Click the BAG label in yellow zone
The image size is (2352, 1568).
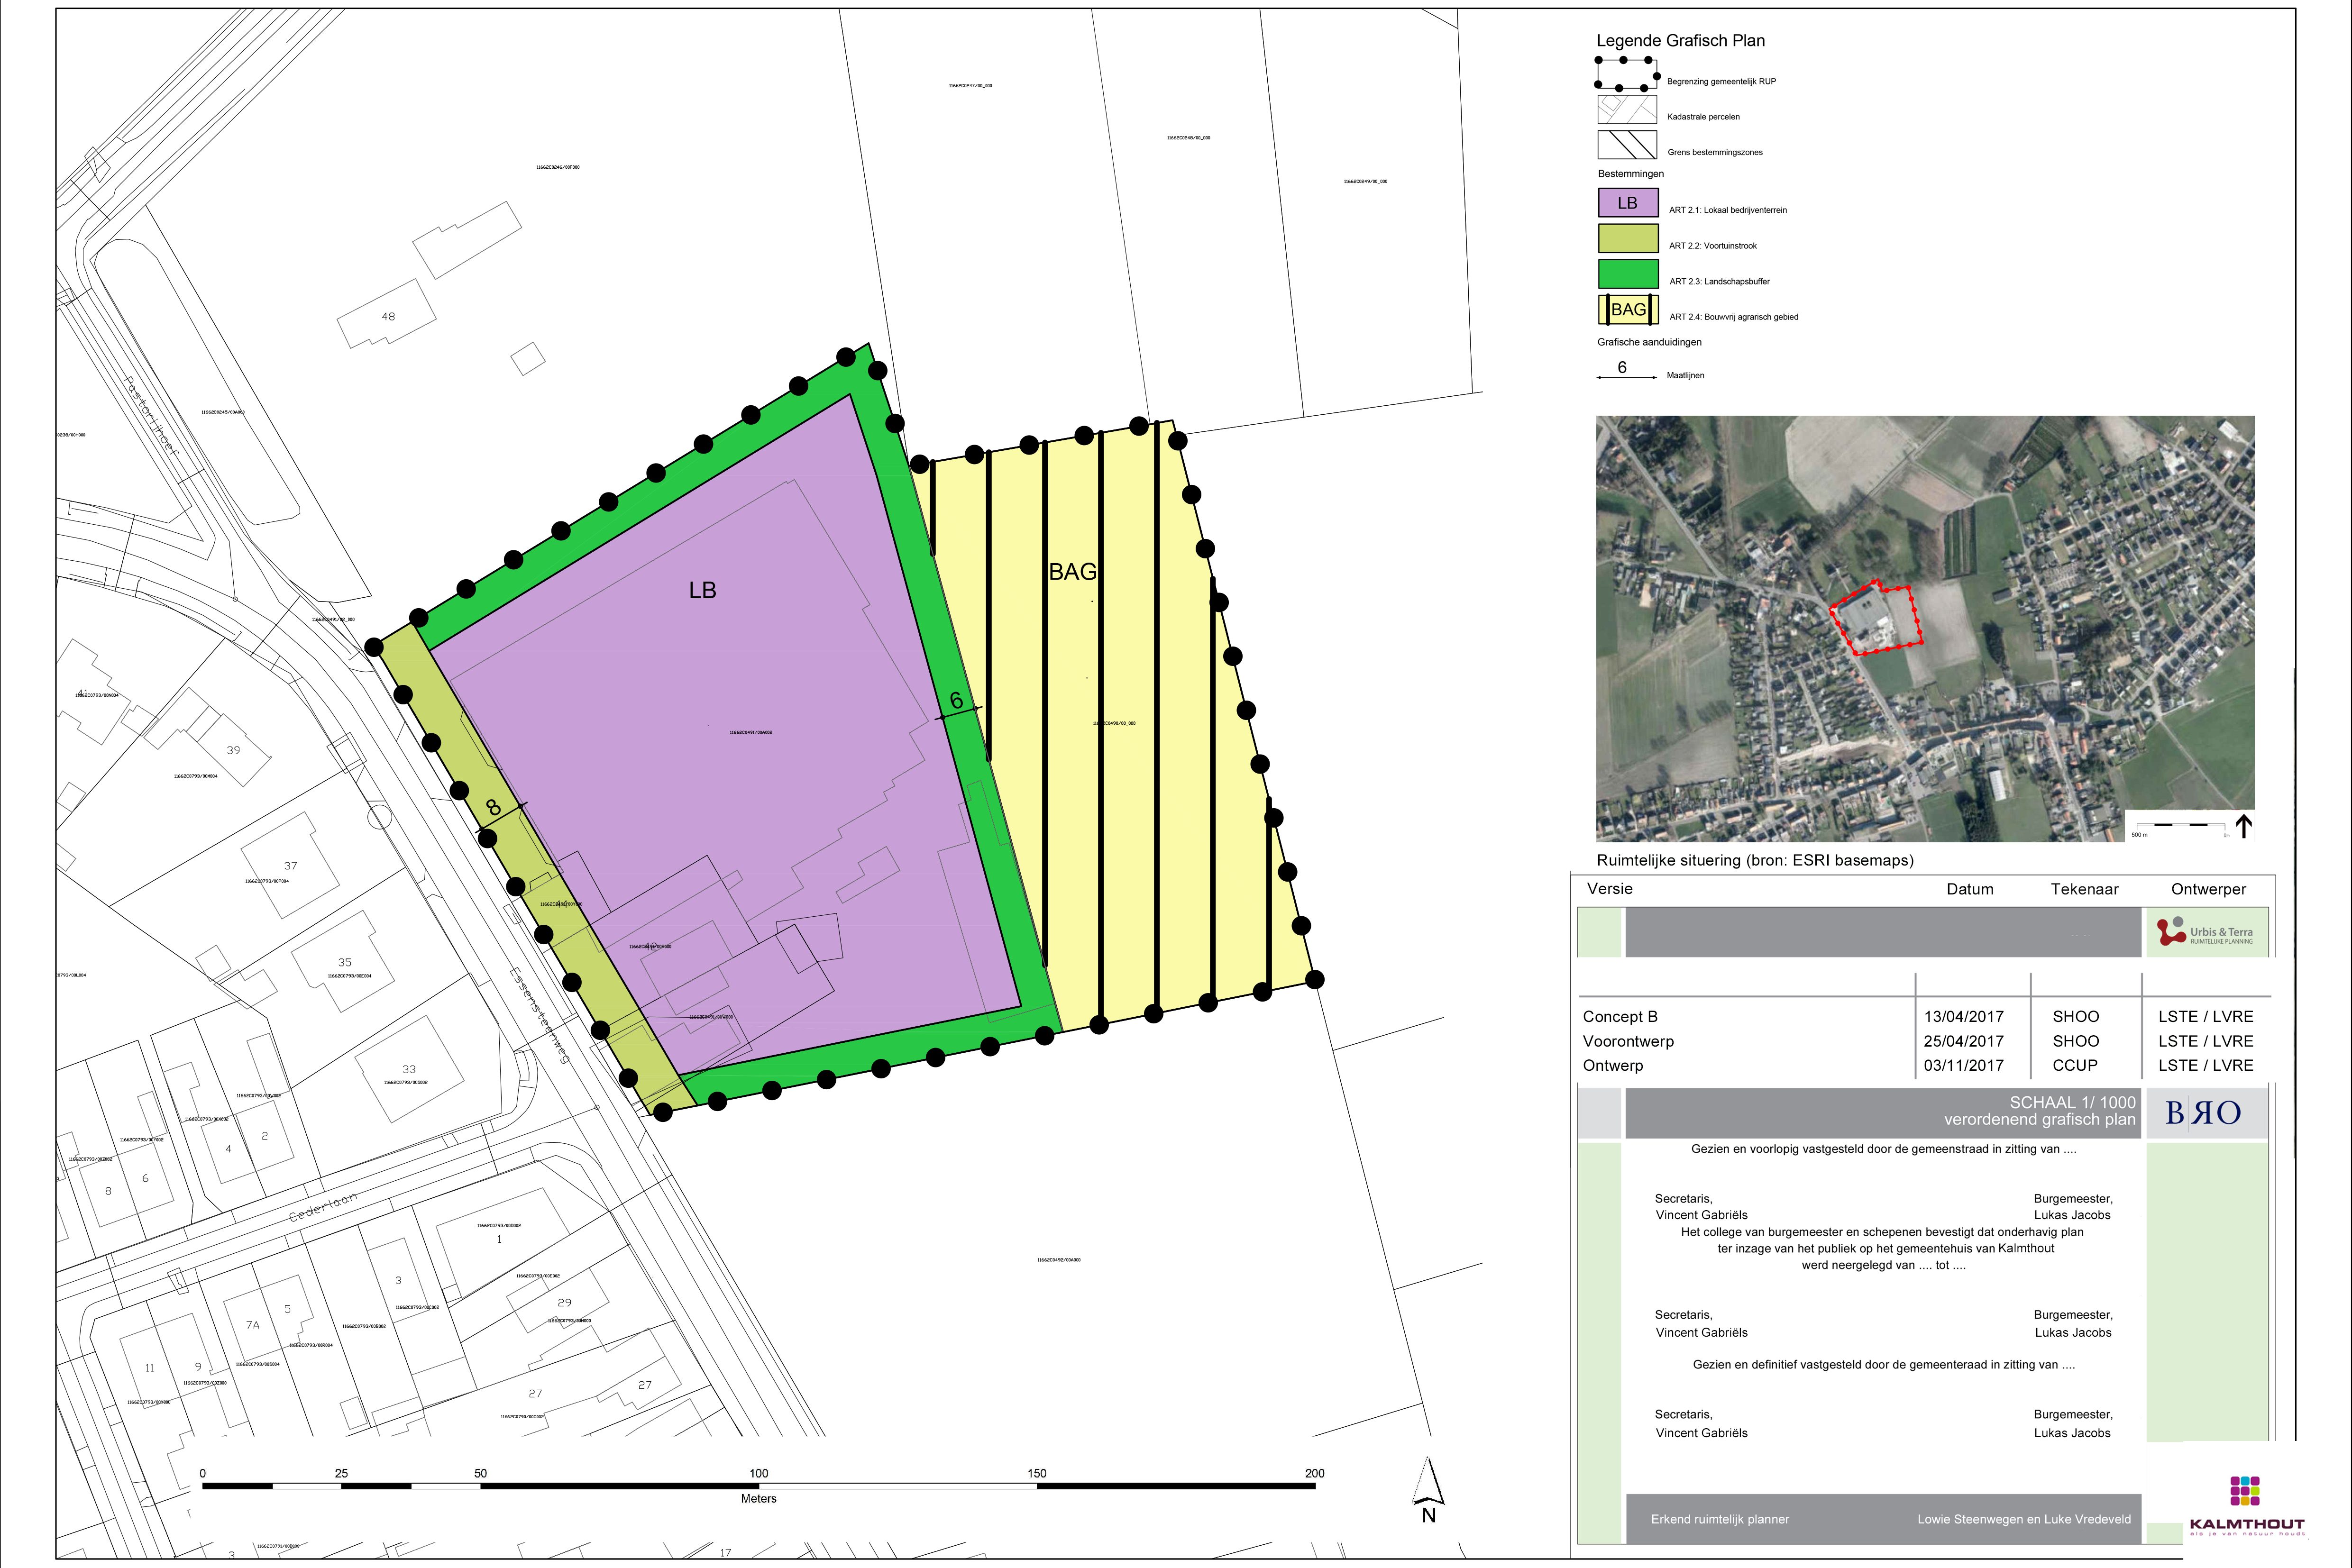[x=1072, y=572]
